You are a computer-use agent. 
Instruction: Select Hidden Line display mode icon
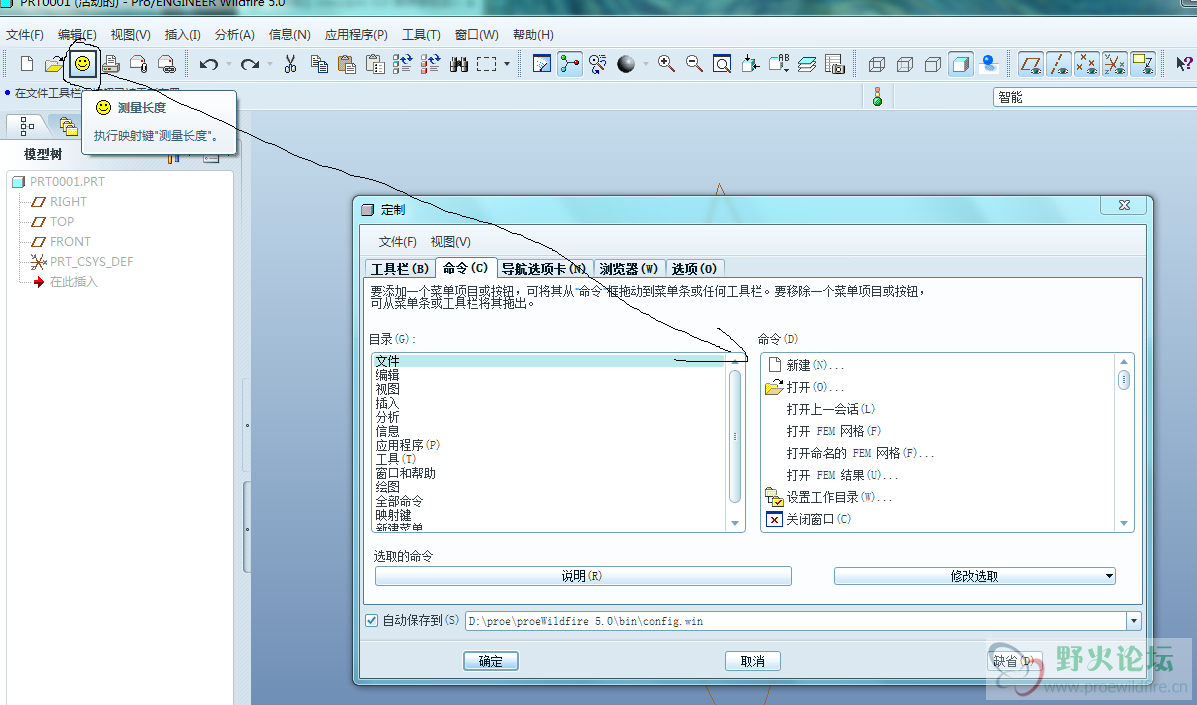click(905, 64)
